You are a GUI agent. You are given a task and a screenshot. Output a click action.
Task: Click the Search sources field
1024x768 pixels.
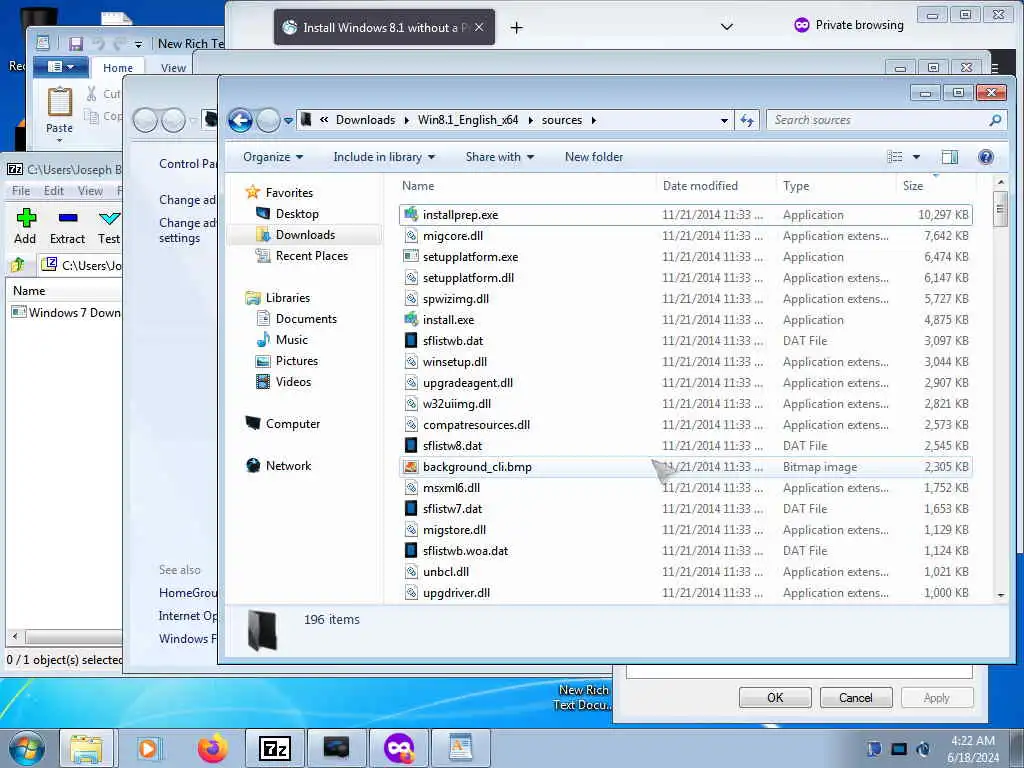(877, 120)
